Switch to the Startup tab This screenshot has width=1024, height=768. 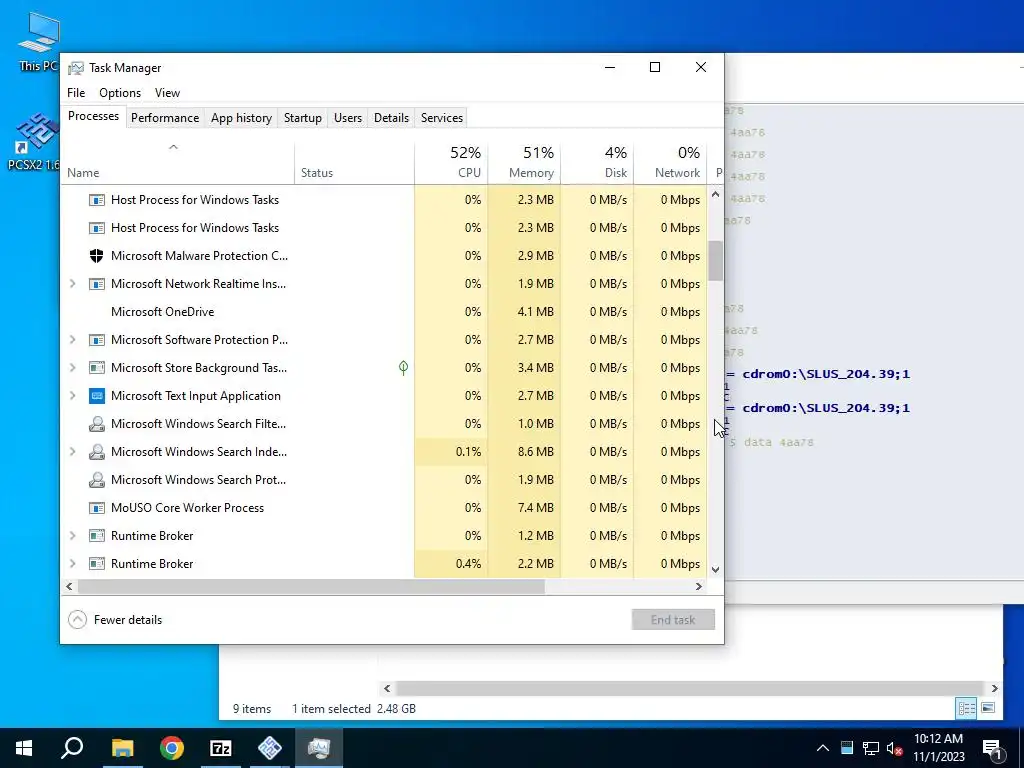pos(302,118)
